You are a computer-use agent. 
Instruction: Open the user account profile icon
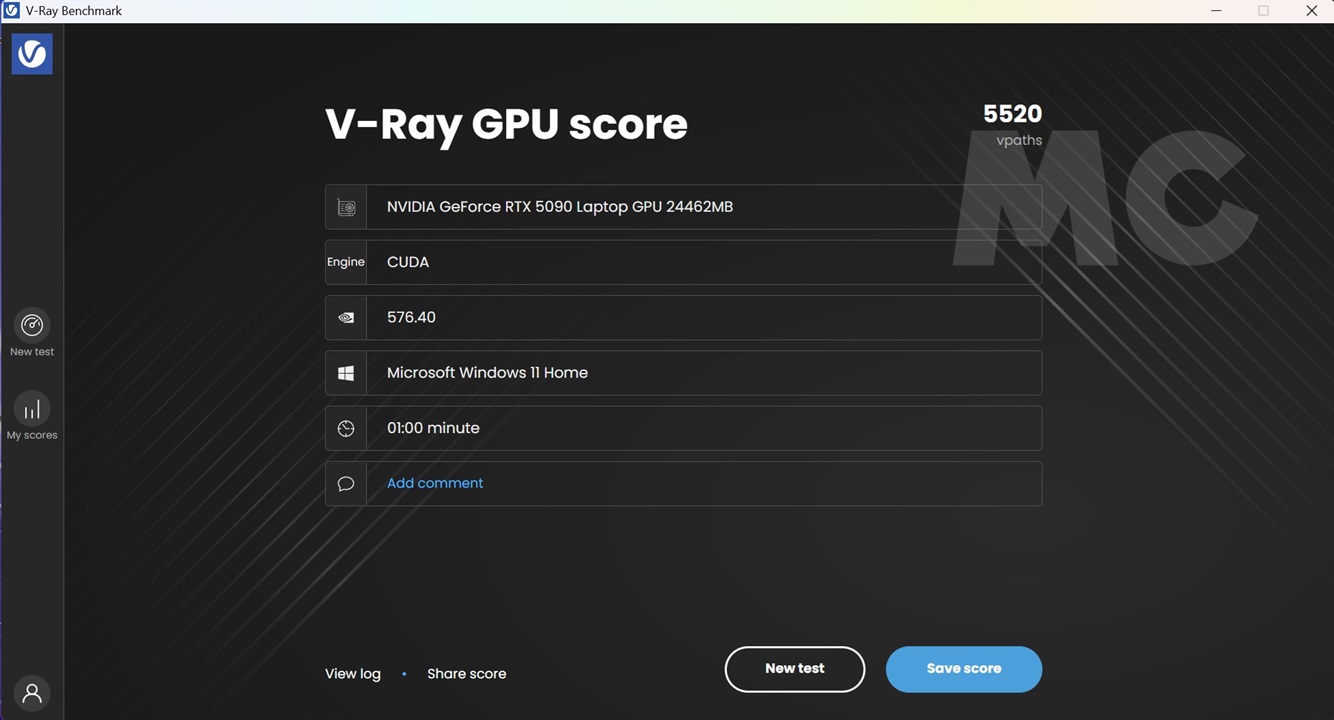32,693
